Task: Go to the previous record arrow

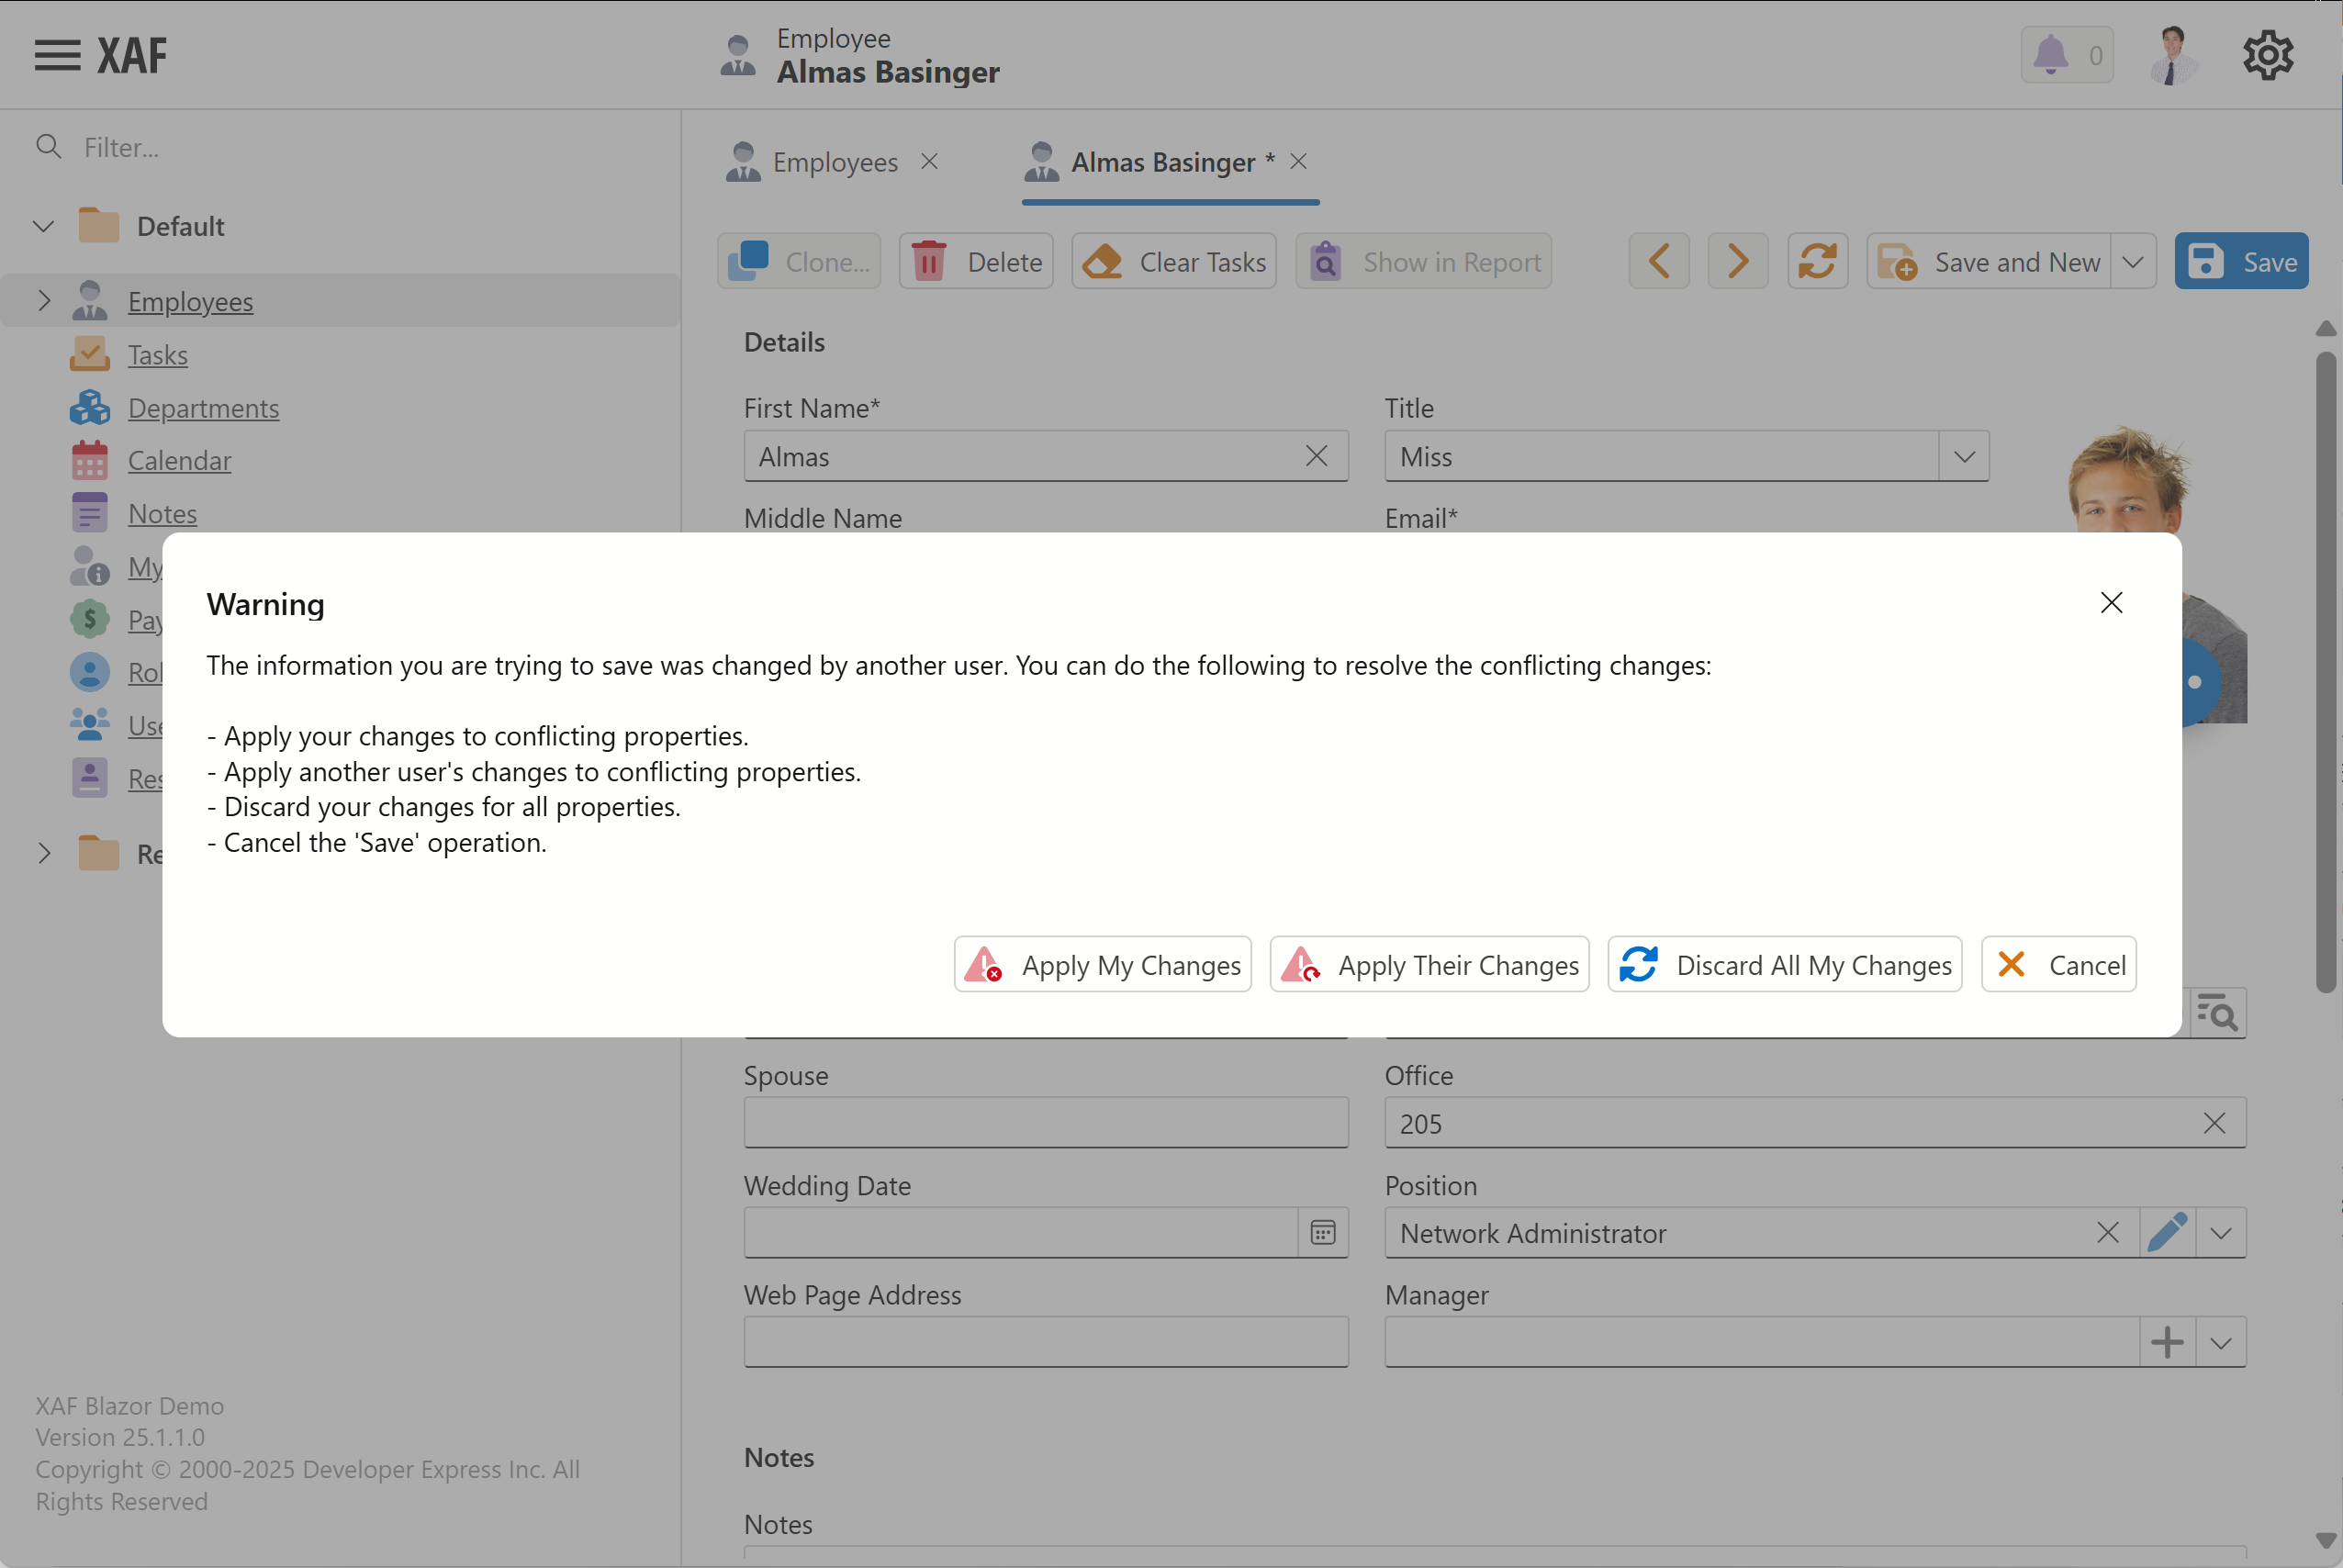Action: coord(1659,262)
